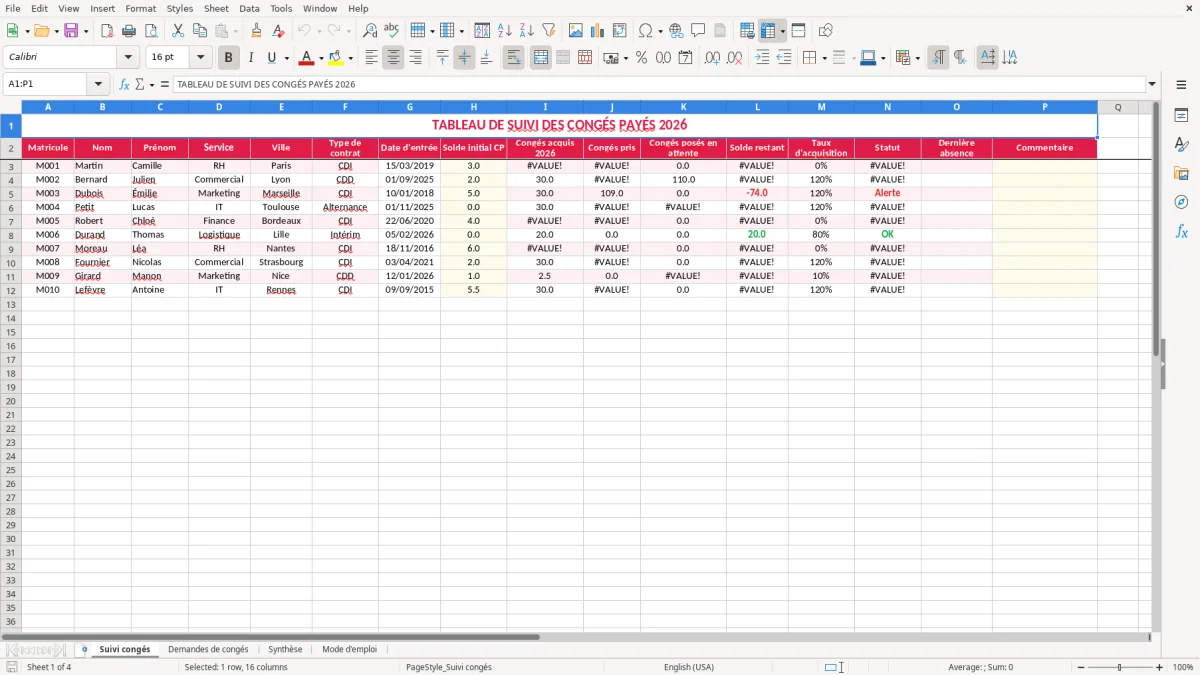Open sidebar Navigator panel

(x=1181, y=202)
